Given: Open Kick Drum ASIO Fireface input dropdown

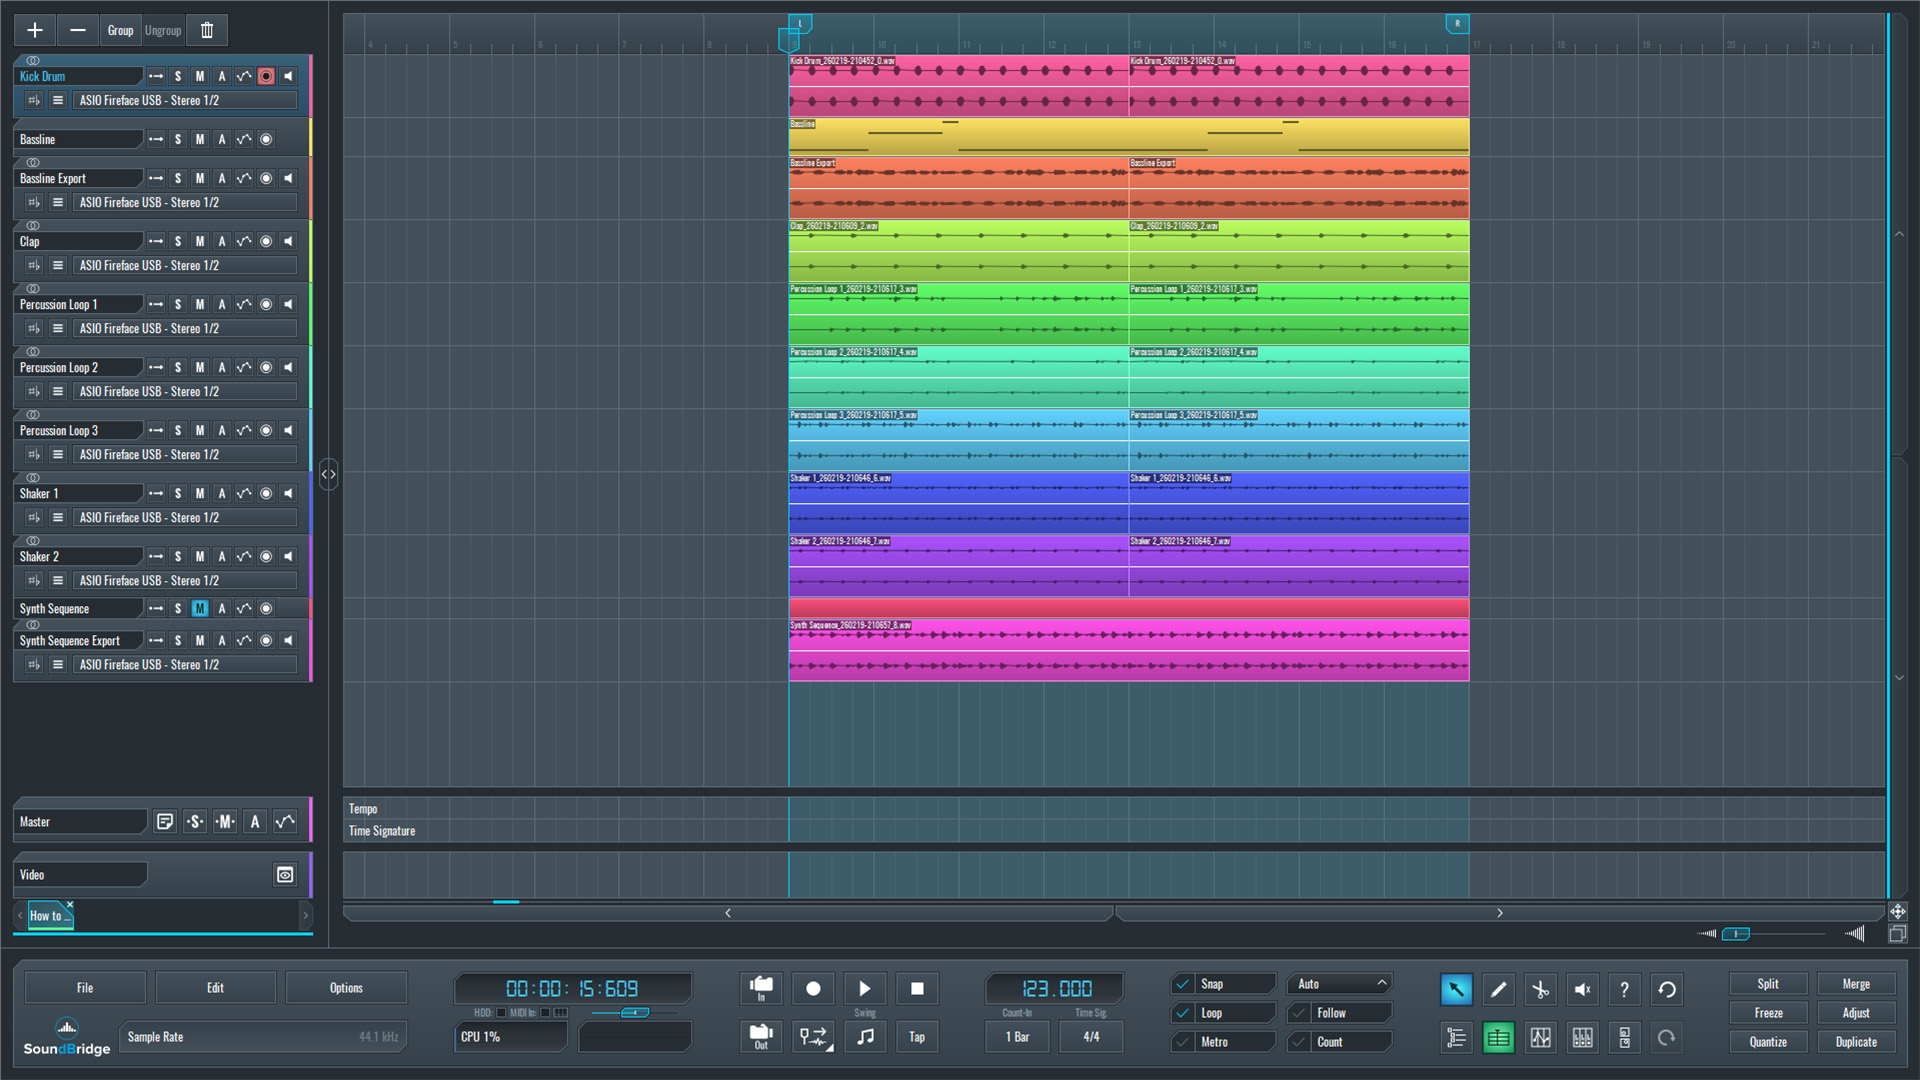Looking at the screenshot, I should tap(185, 100).
